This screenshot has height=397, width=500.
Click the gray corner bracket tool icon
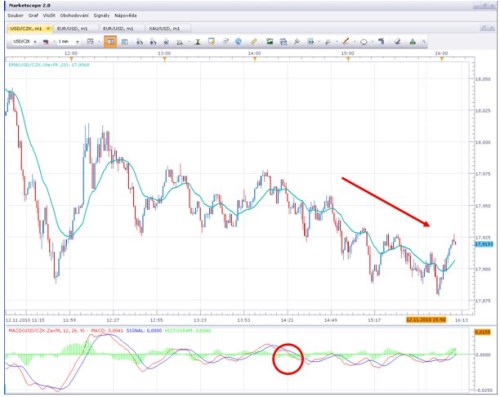tap(381, 41)
